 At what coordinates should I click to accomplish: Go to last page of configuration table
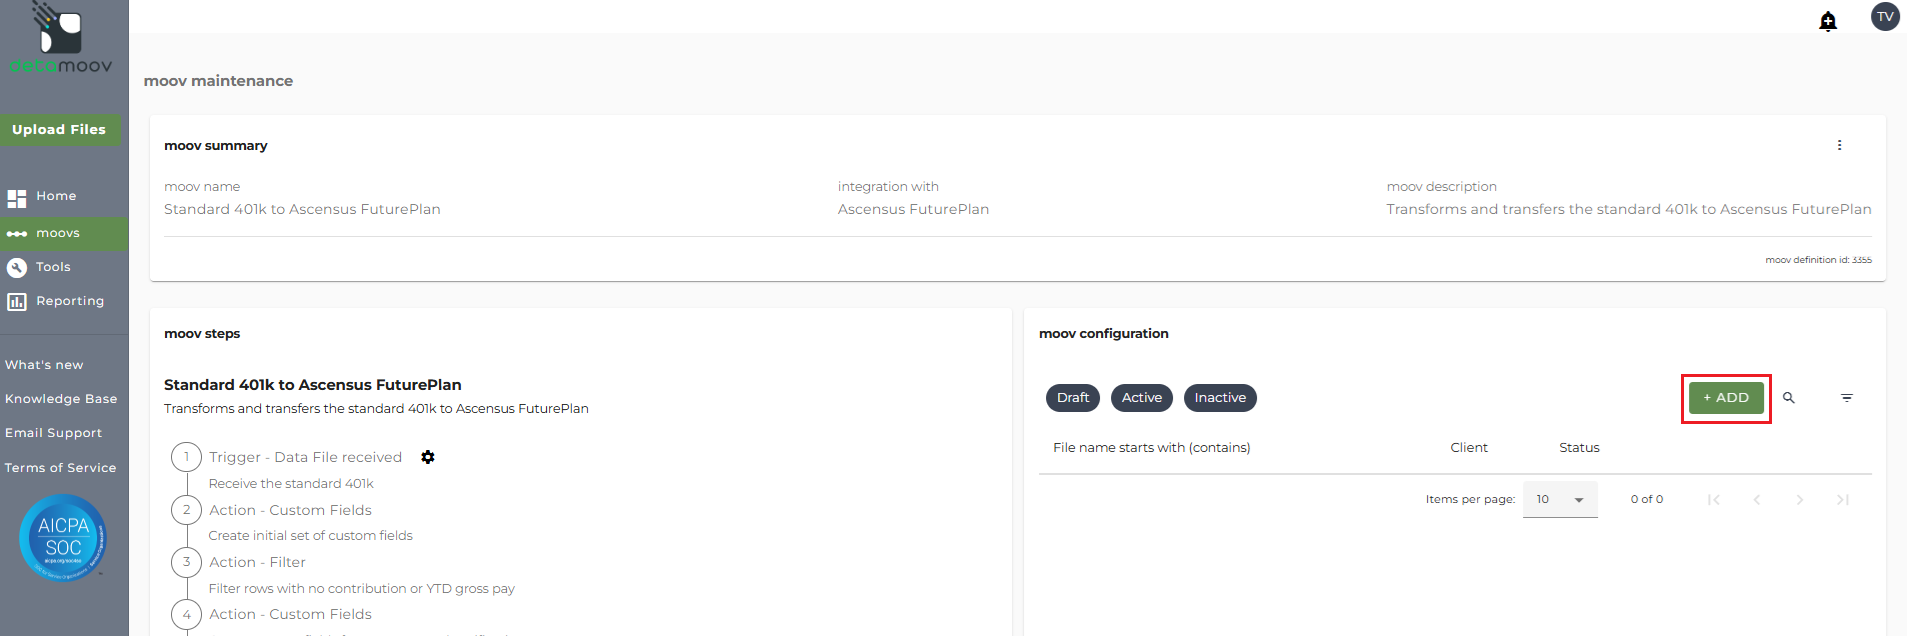pyautogui.click(x=1843, y=500)
